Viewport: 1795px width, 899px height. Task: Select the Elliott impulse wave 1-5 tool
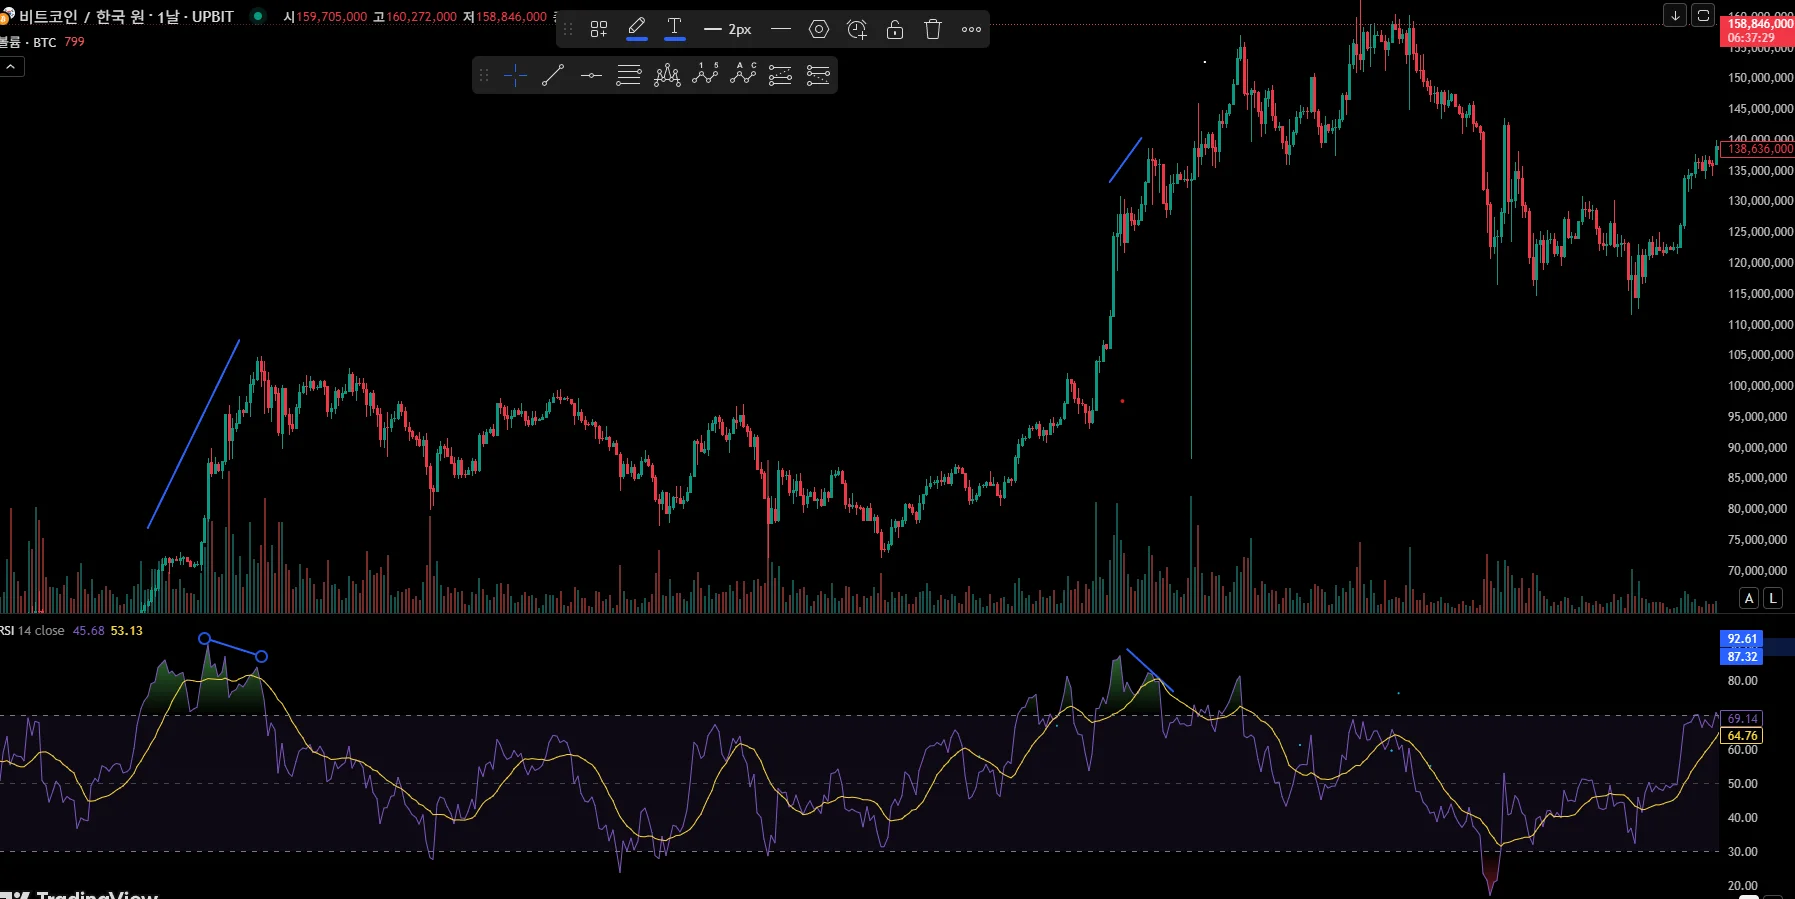point(705,75)
